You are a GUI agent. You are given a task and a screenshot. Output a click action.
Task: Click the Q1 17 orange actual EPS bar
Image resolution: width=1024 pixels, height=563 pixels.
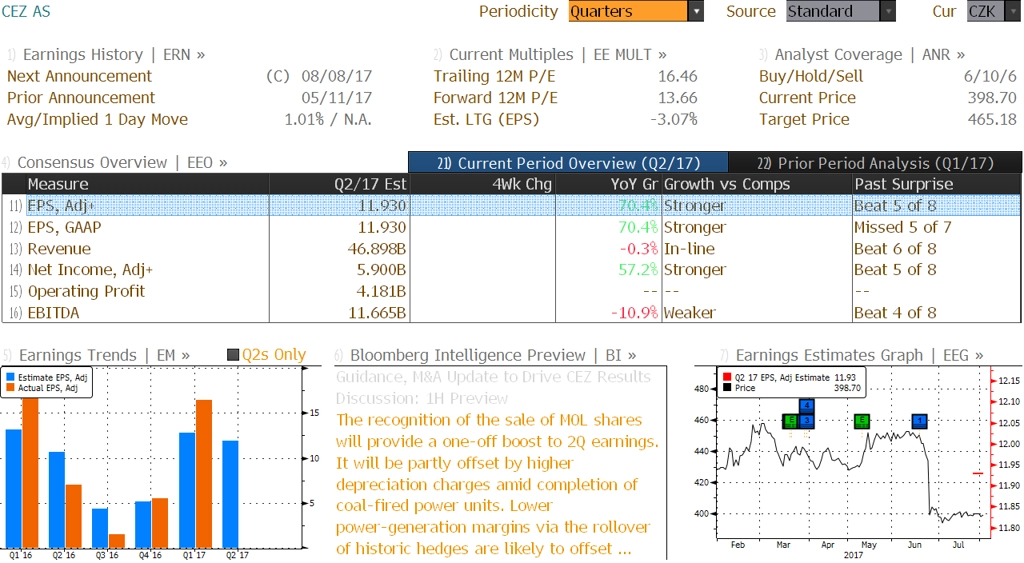tap(204, 474)
